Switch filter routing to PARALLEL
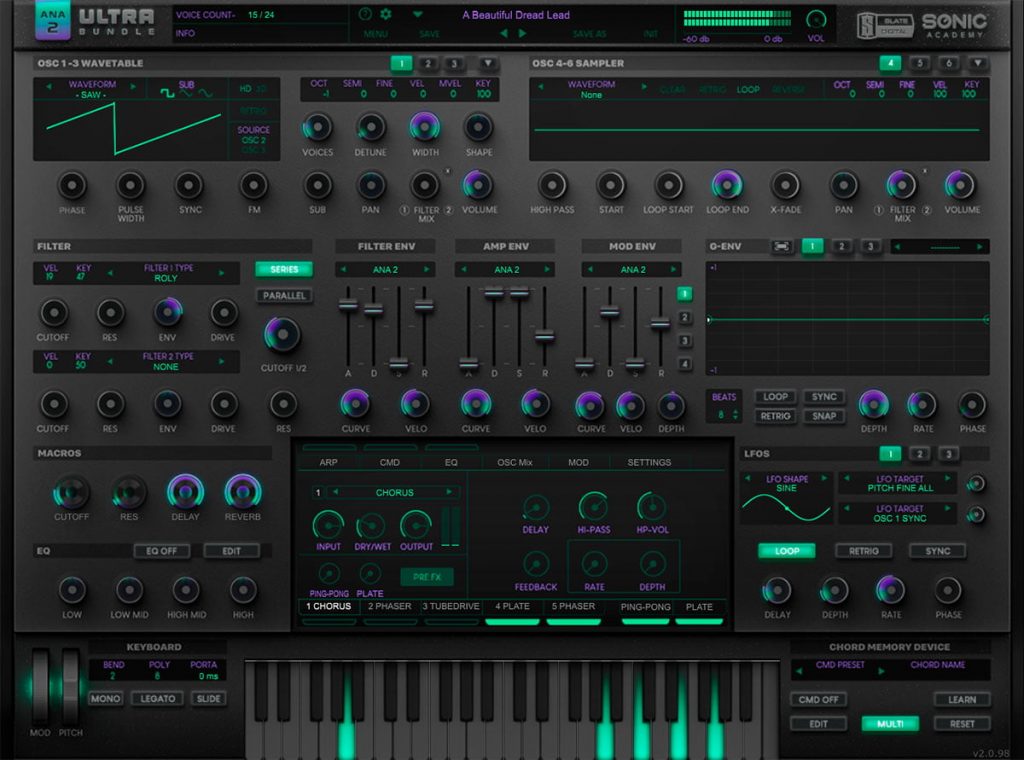Screen dimensions: 1024x760 coord(284,295)
